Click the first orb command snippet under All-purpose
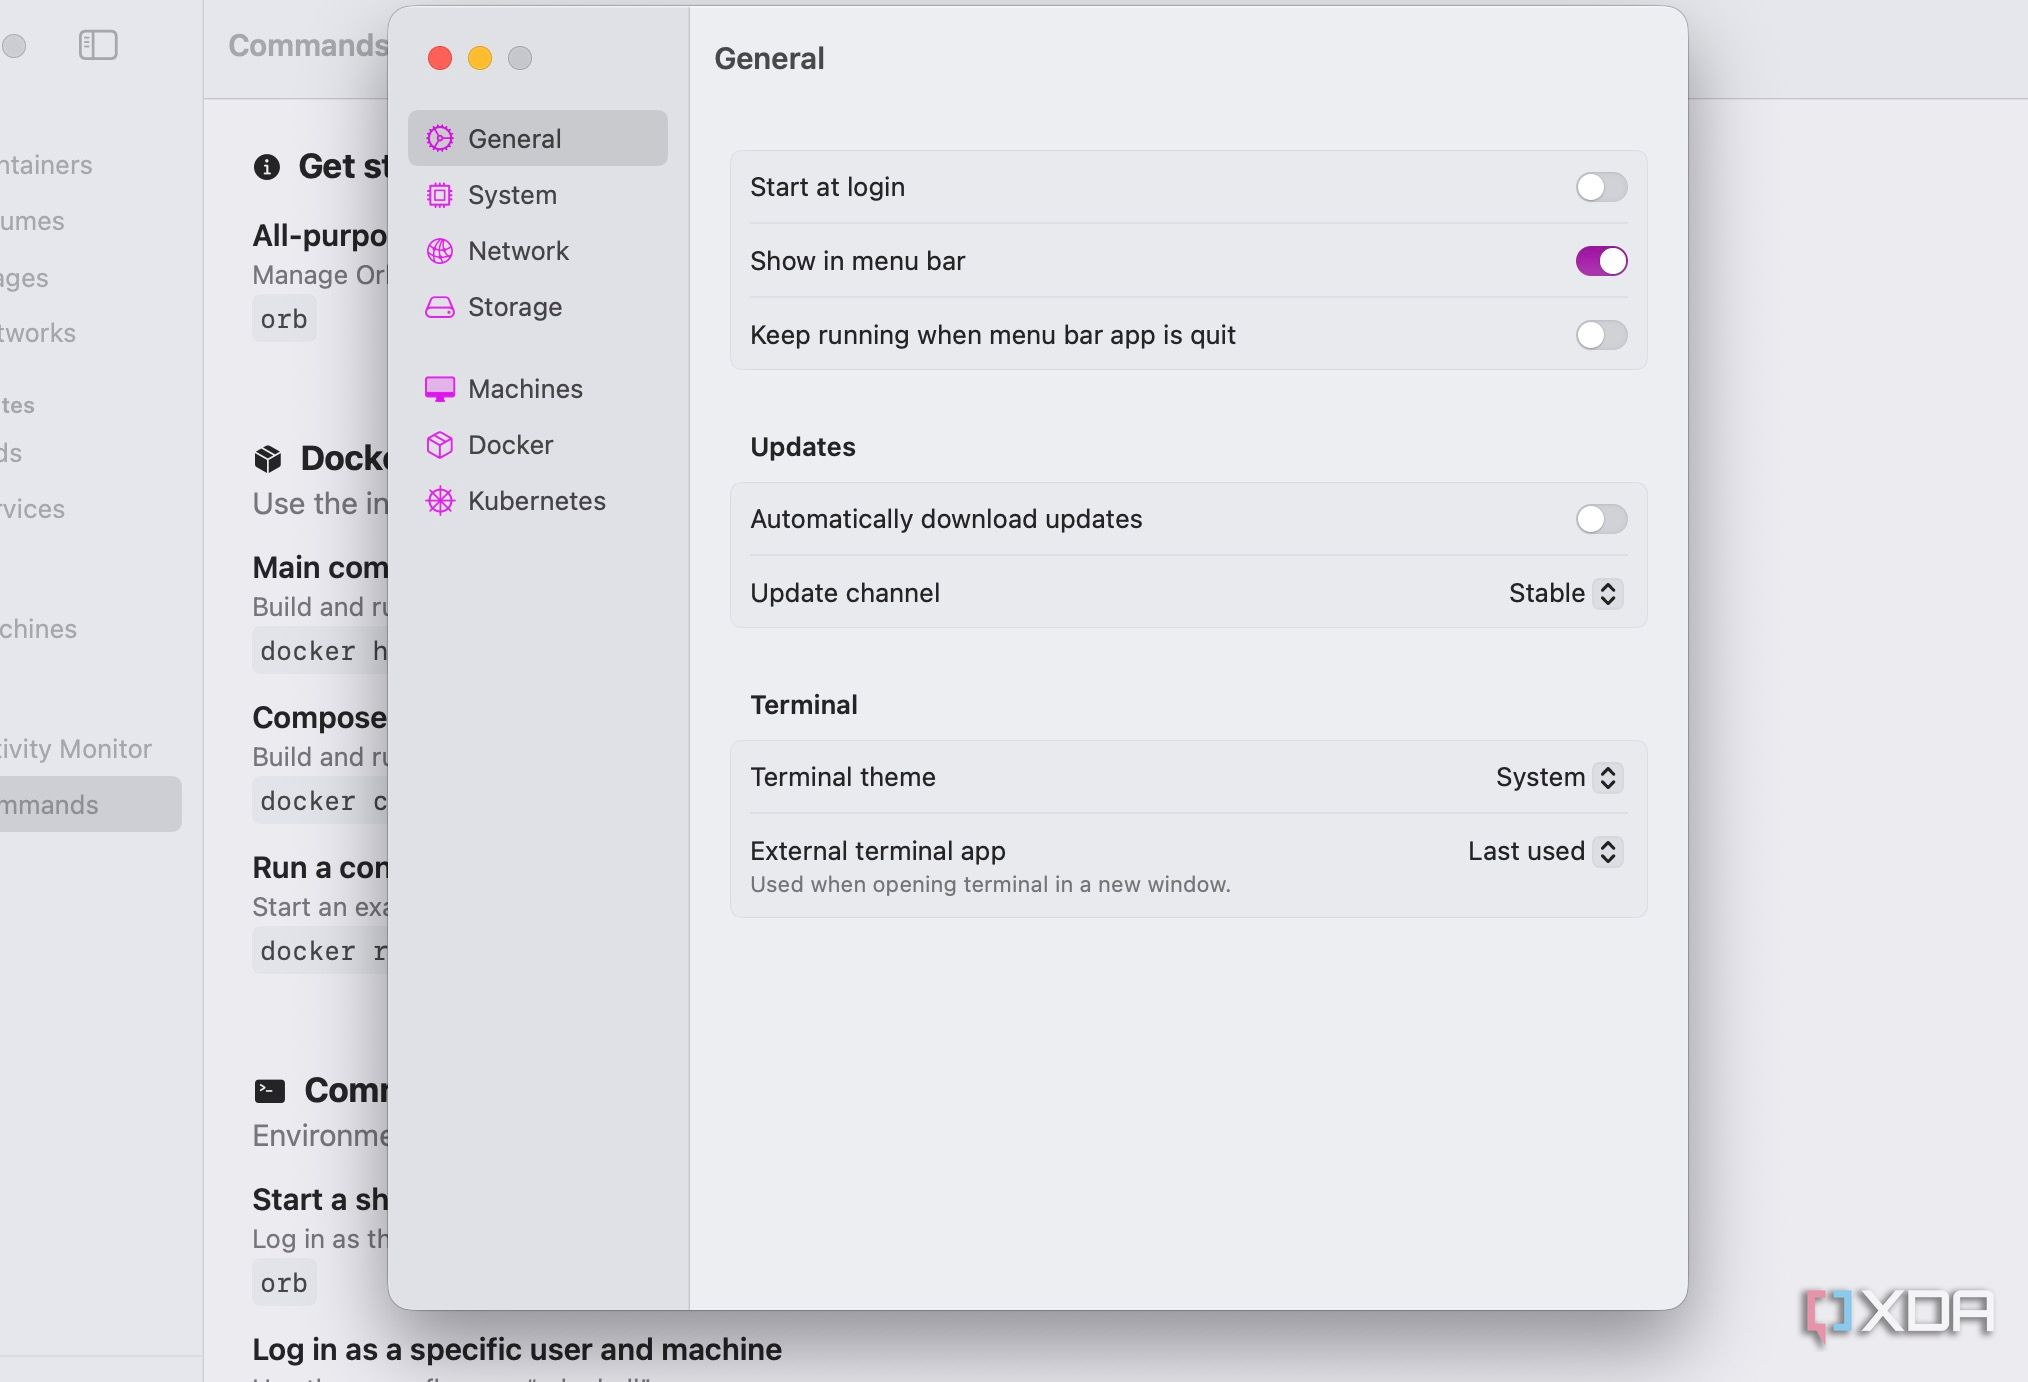 [x=284, y=319]
